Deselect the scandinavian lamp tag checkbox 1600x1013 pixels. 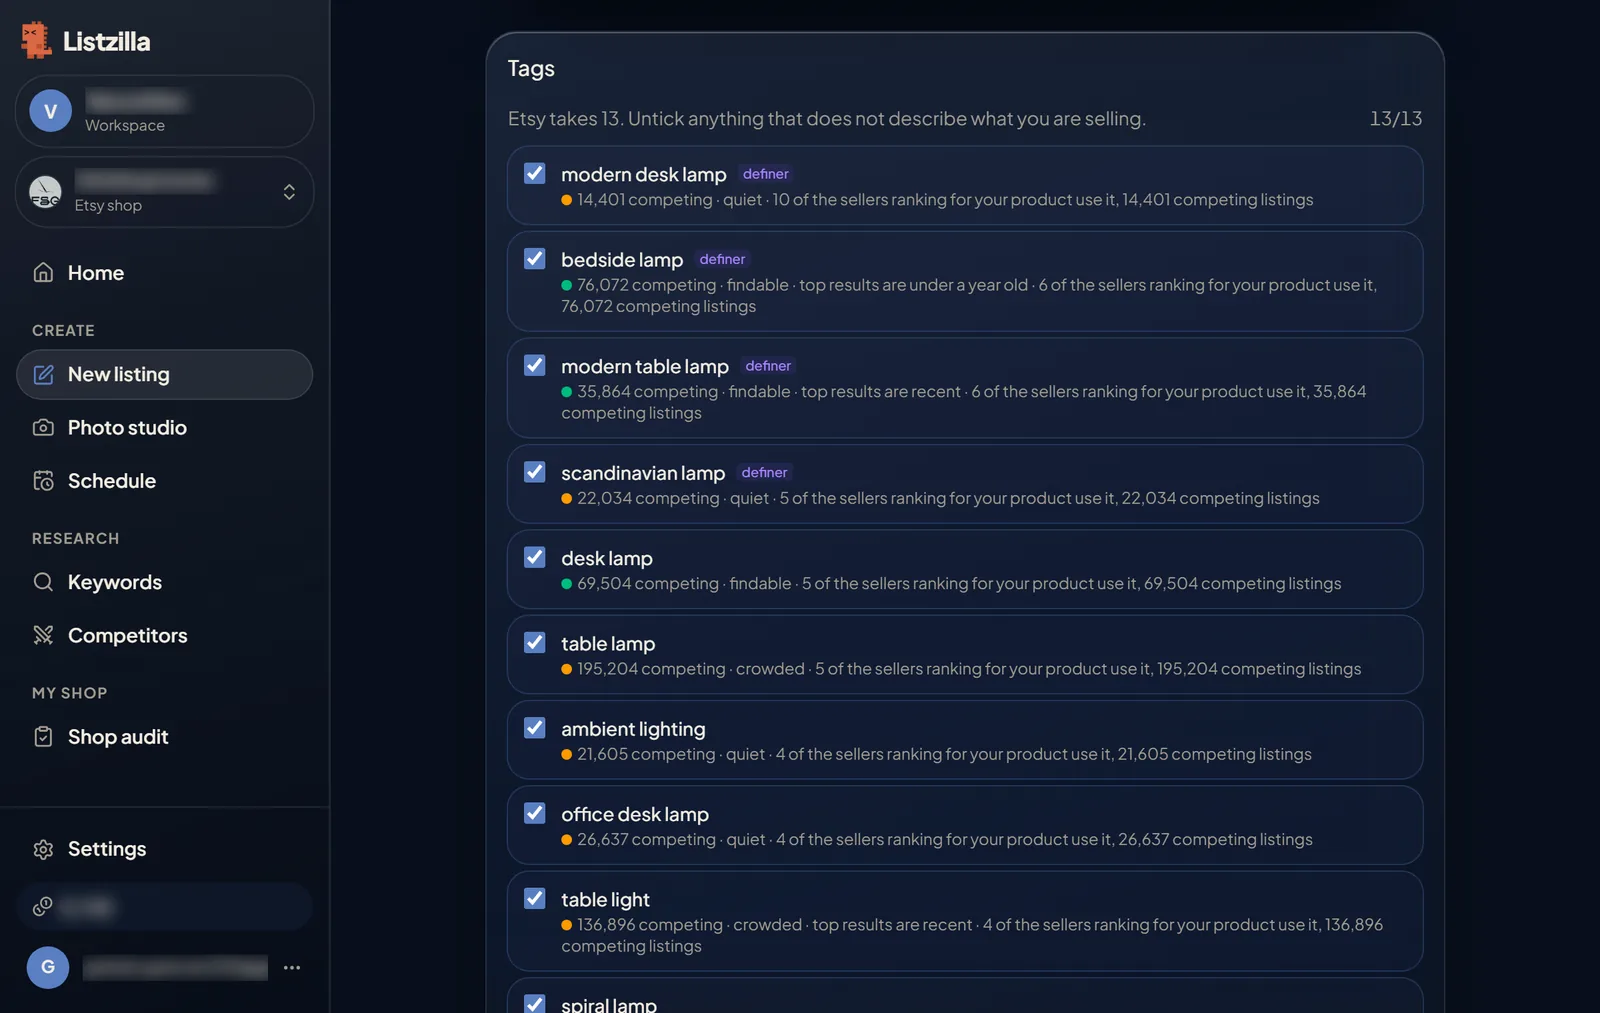pos(535,472)
